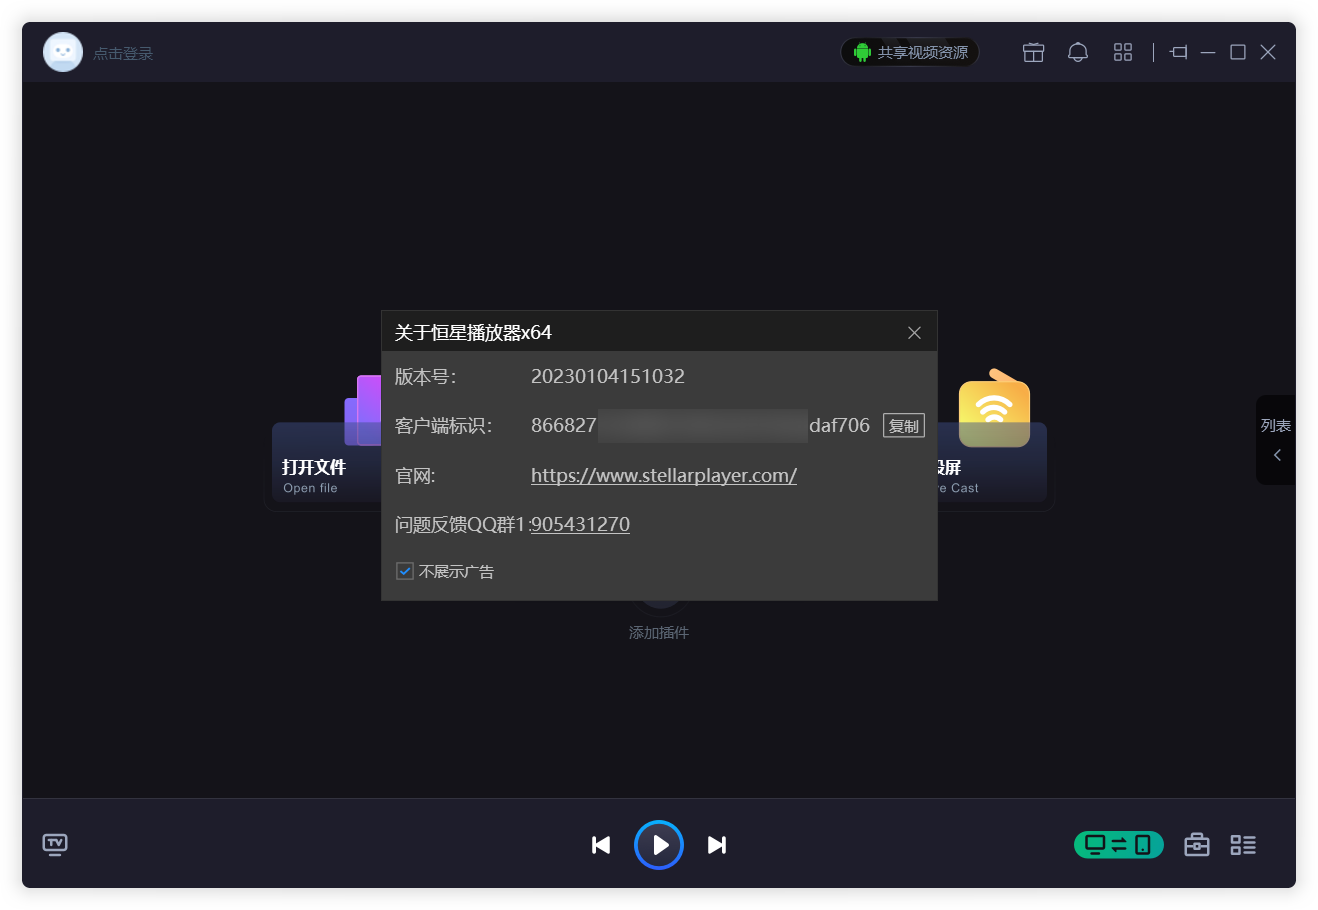Screen dimensions: 1318x910
Task: Open the notification bell
Action: tap(1077, 53)
